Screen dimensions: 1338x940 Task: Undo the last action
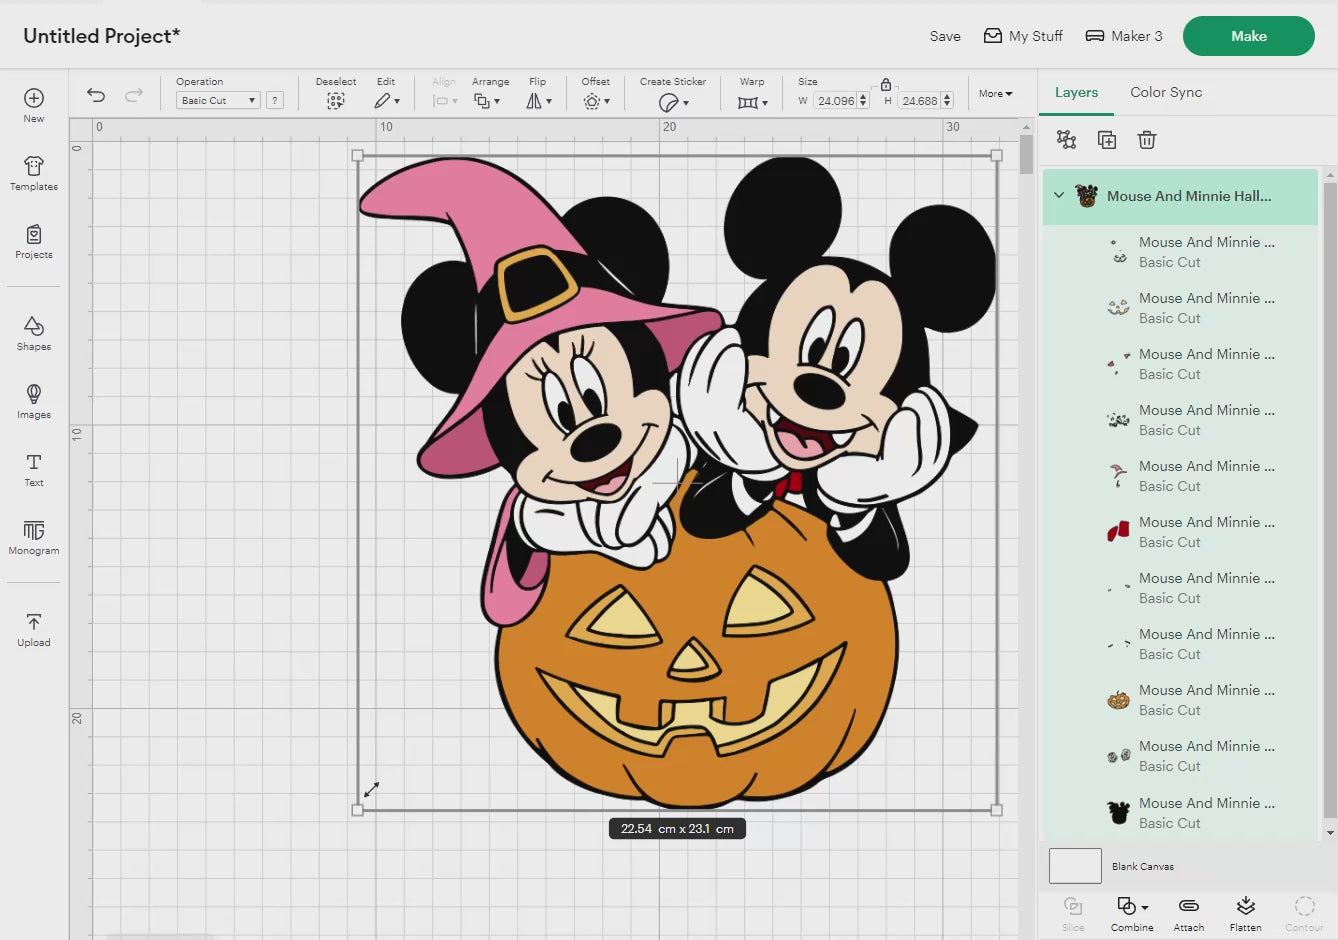96,95
